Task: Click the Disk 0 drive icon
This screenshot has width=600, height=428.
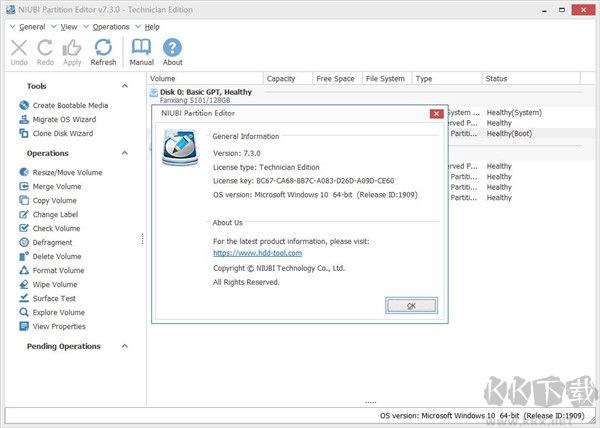Action: (x=153, y=92)
